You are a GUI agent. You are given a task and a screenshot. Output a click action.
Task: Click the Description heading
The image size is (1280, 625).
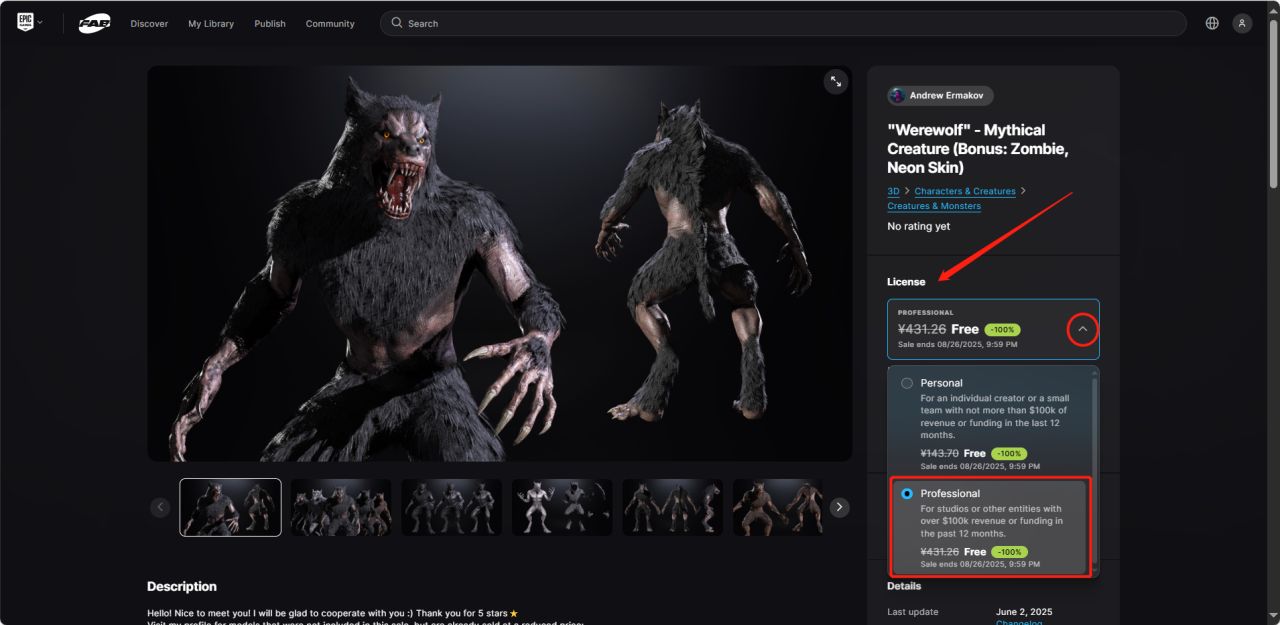182,587
